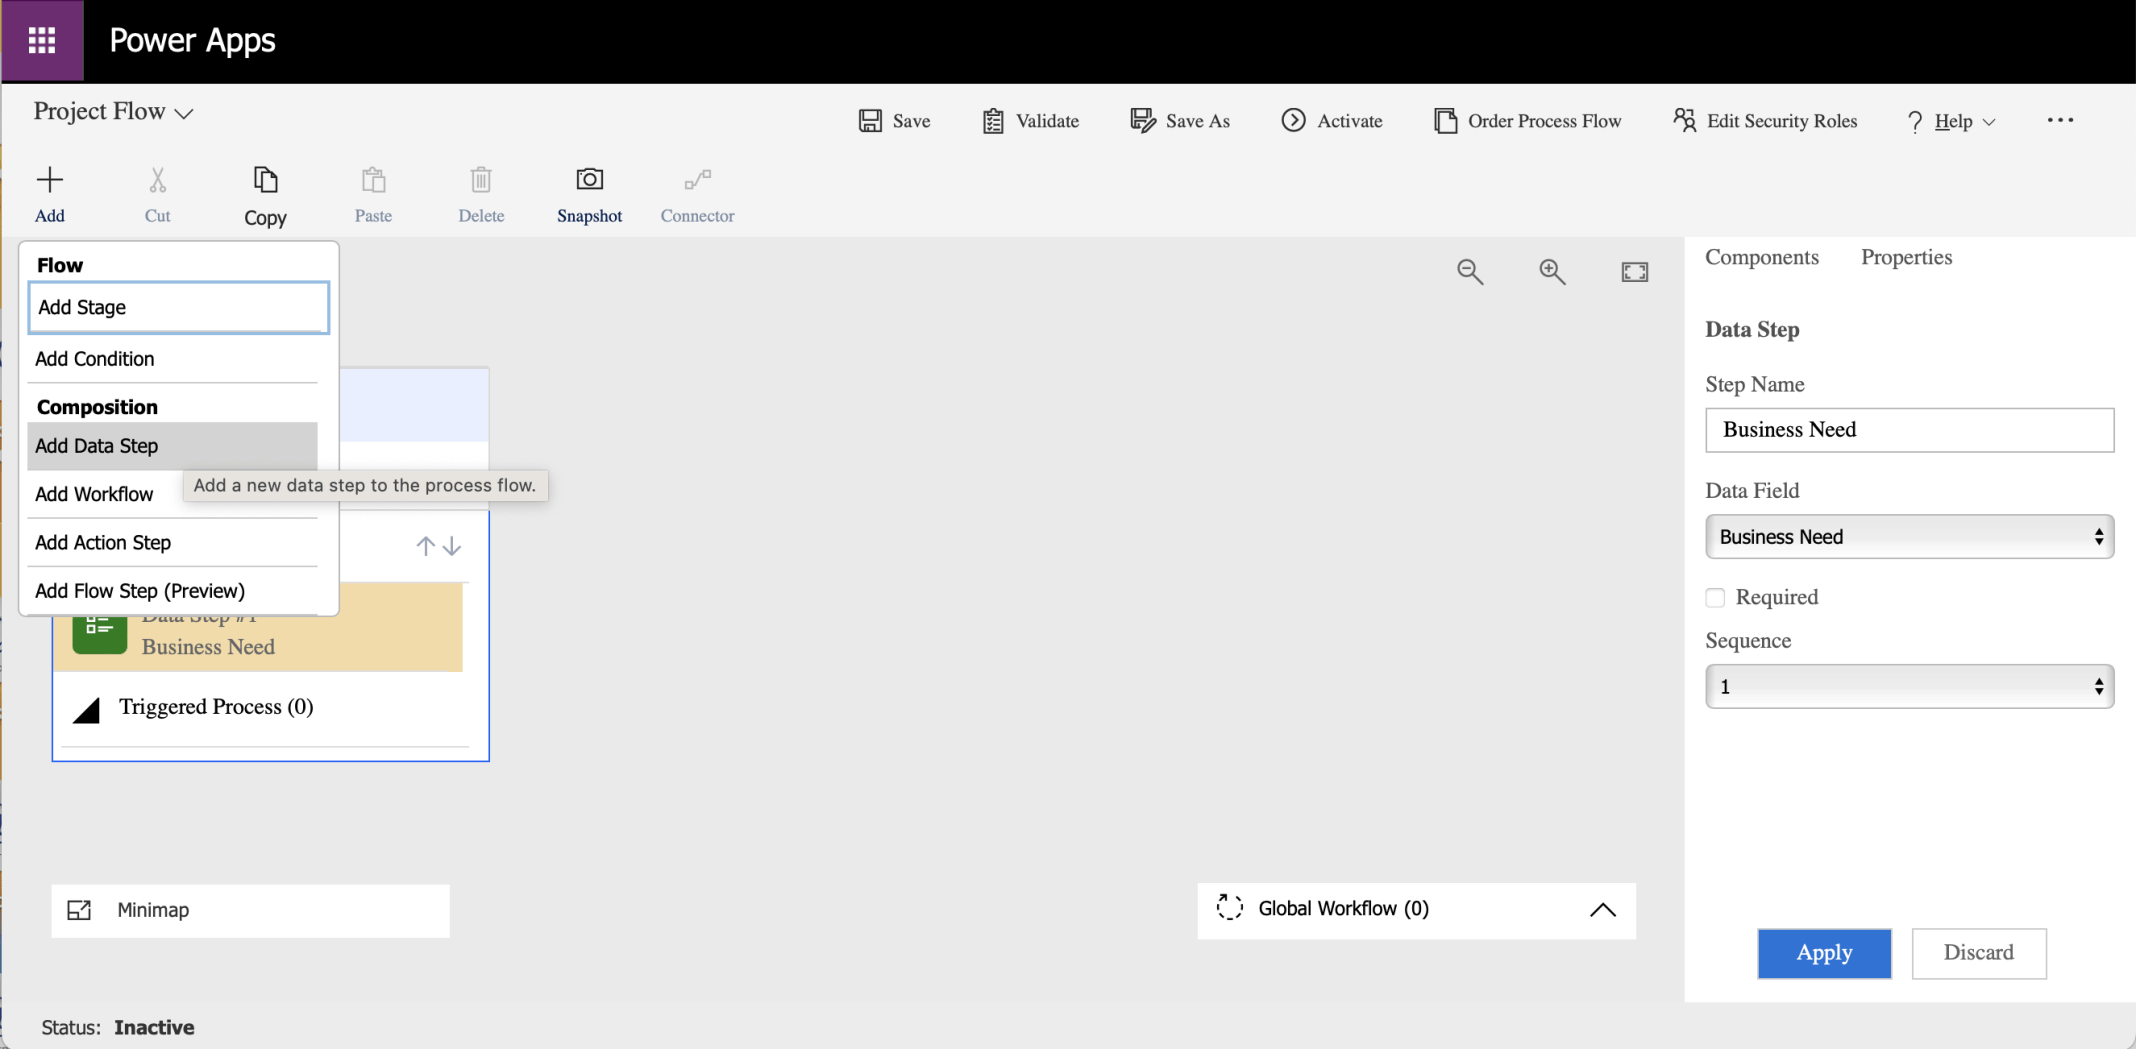
Task: Expand the Global Workflow panel
Action: coord(1602,910)
